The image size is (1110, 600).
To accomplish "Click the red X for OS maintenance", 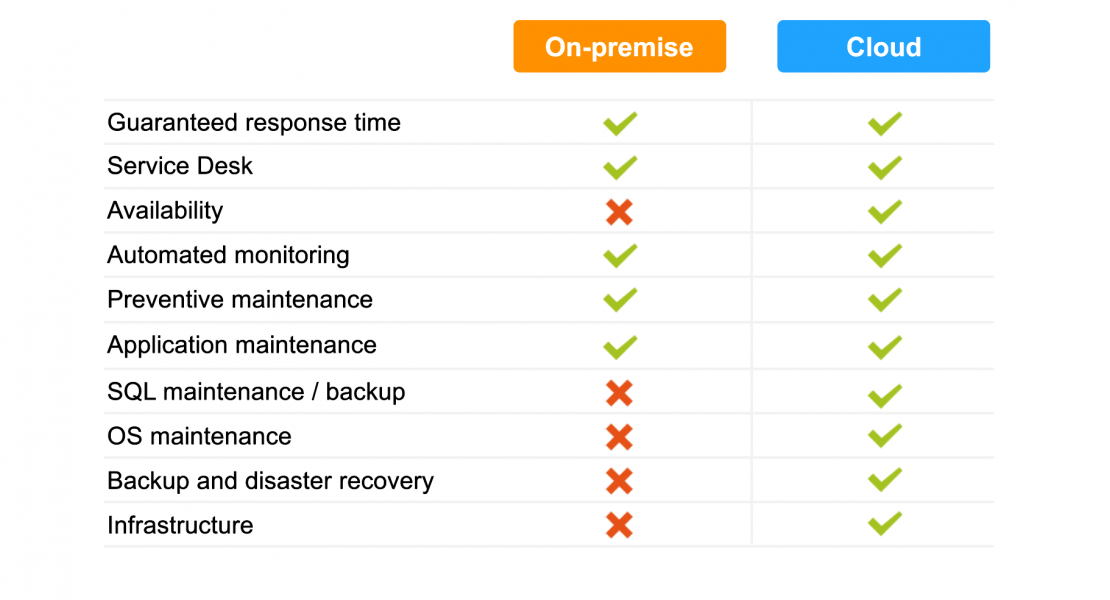I will pyautogui.click(x=619, y=437).
